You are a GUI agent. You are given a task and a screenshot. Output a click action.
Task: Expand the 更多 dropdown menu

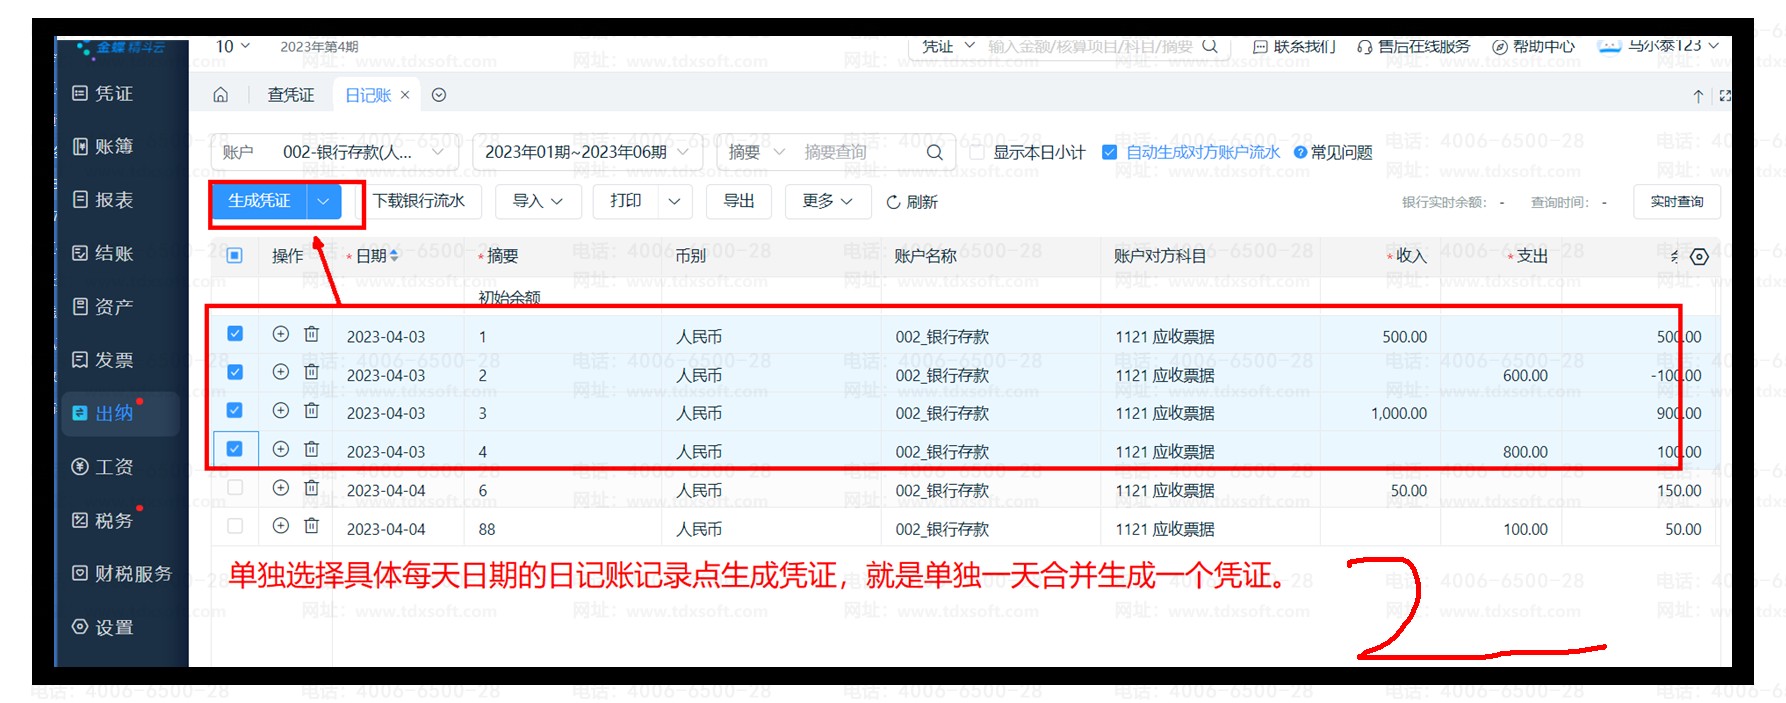827,201
